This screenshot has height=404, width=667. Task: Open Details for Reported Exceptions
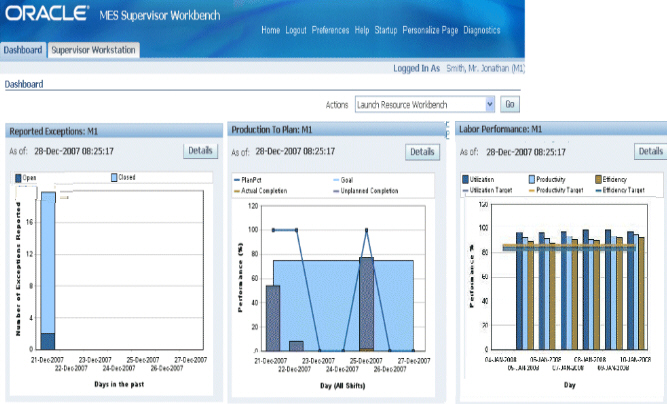tap(200, 151)
